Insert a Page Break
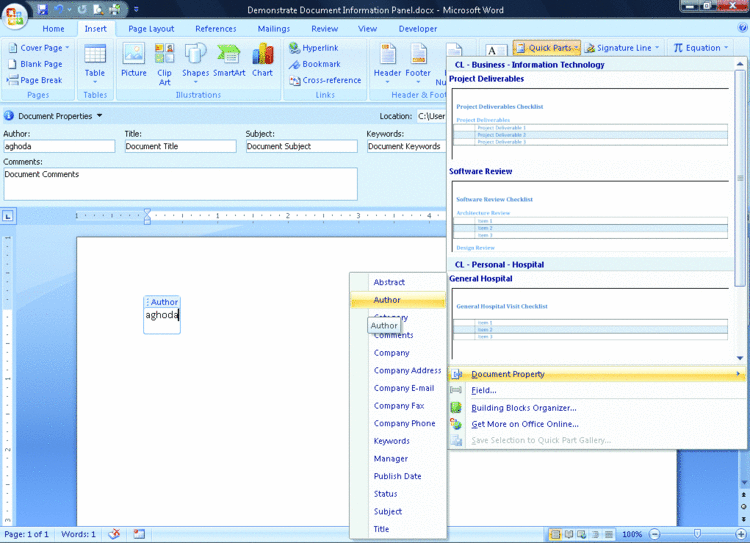750x543 pixels. 35,80
